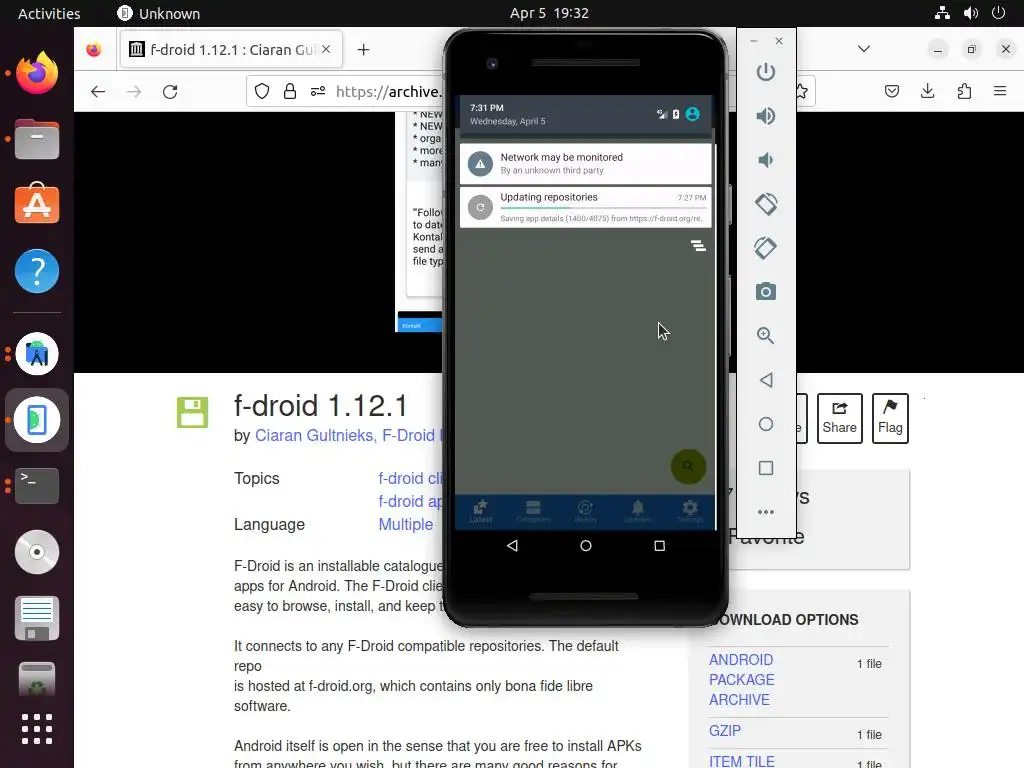
Task: Open 'Network may be monitored' notification
Action: click(x=585, y=163)
